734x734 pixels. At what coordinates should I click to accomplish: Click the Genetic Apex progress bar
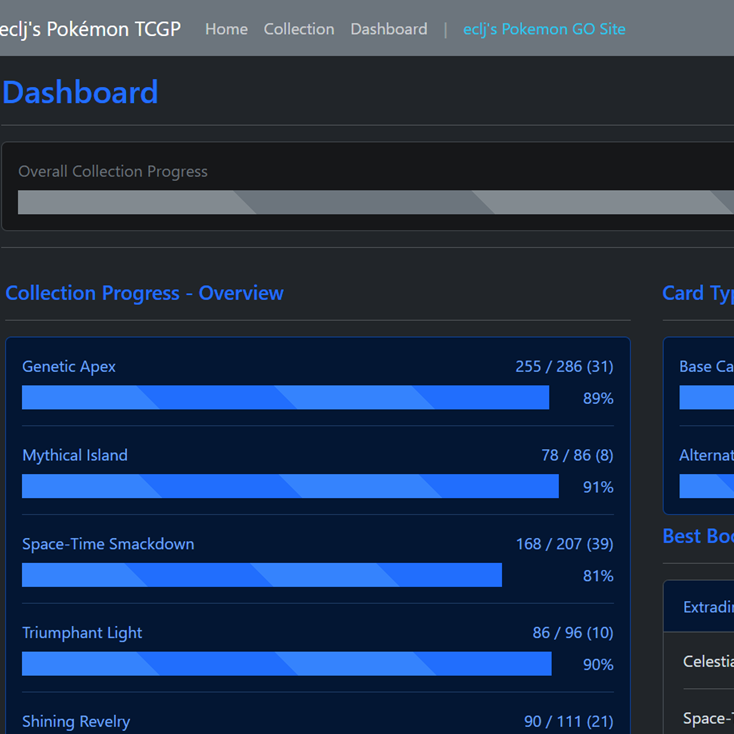286,397
